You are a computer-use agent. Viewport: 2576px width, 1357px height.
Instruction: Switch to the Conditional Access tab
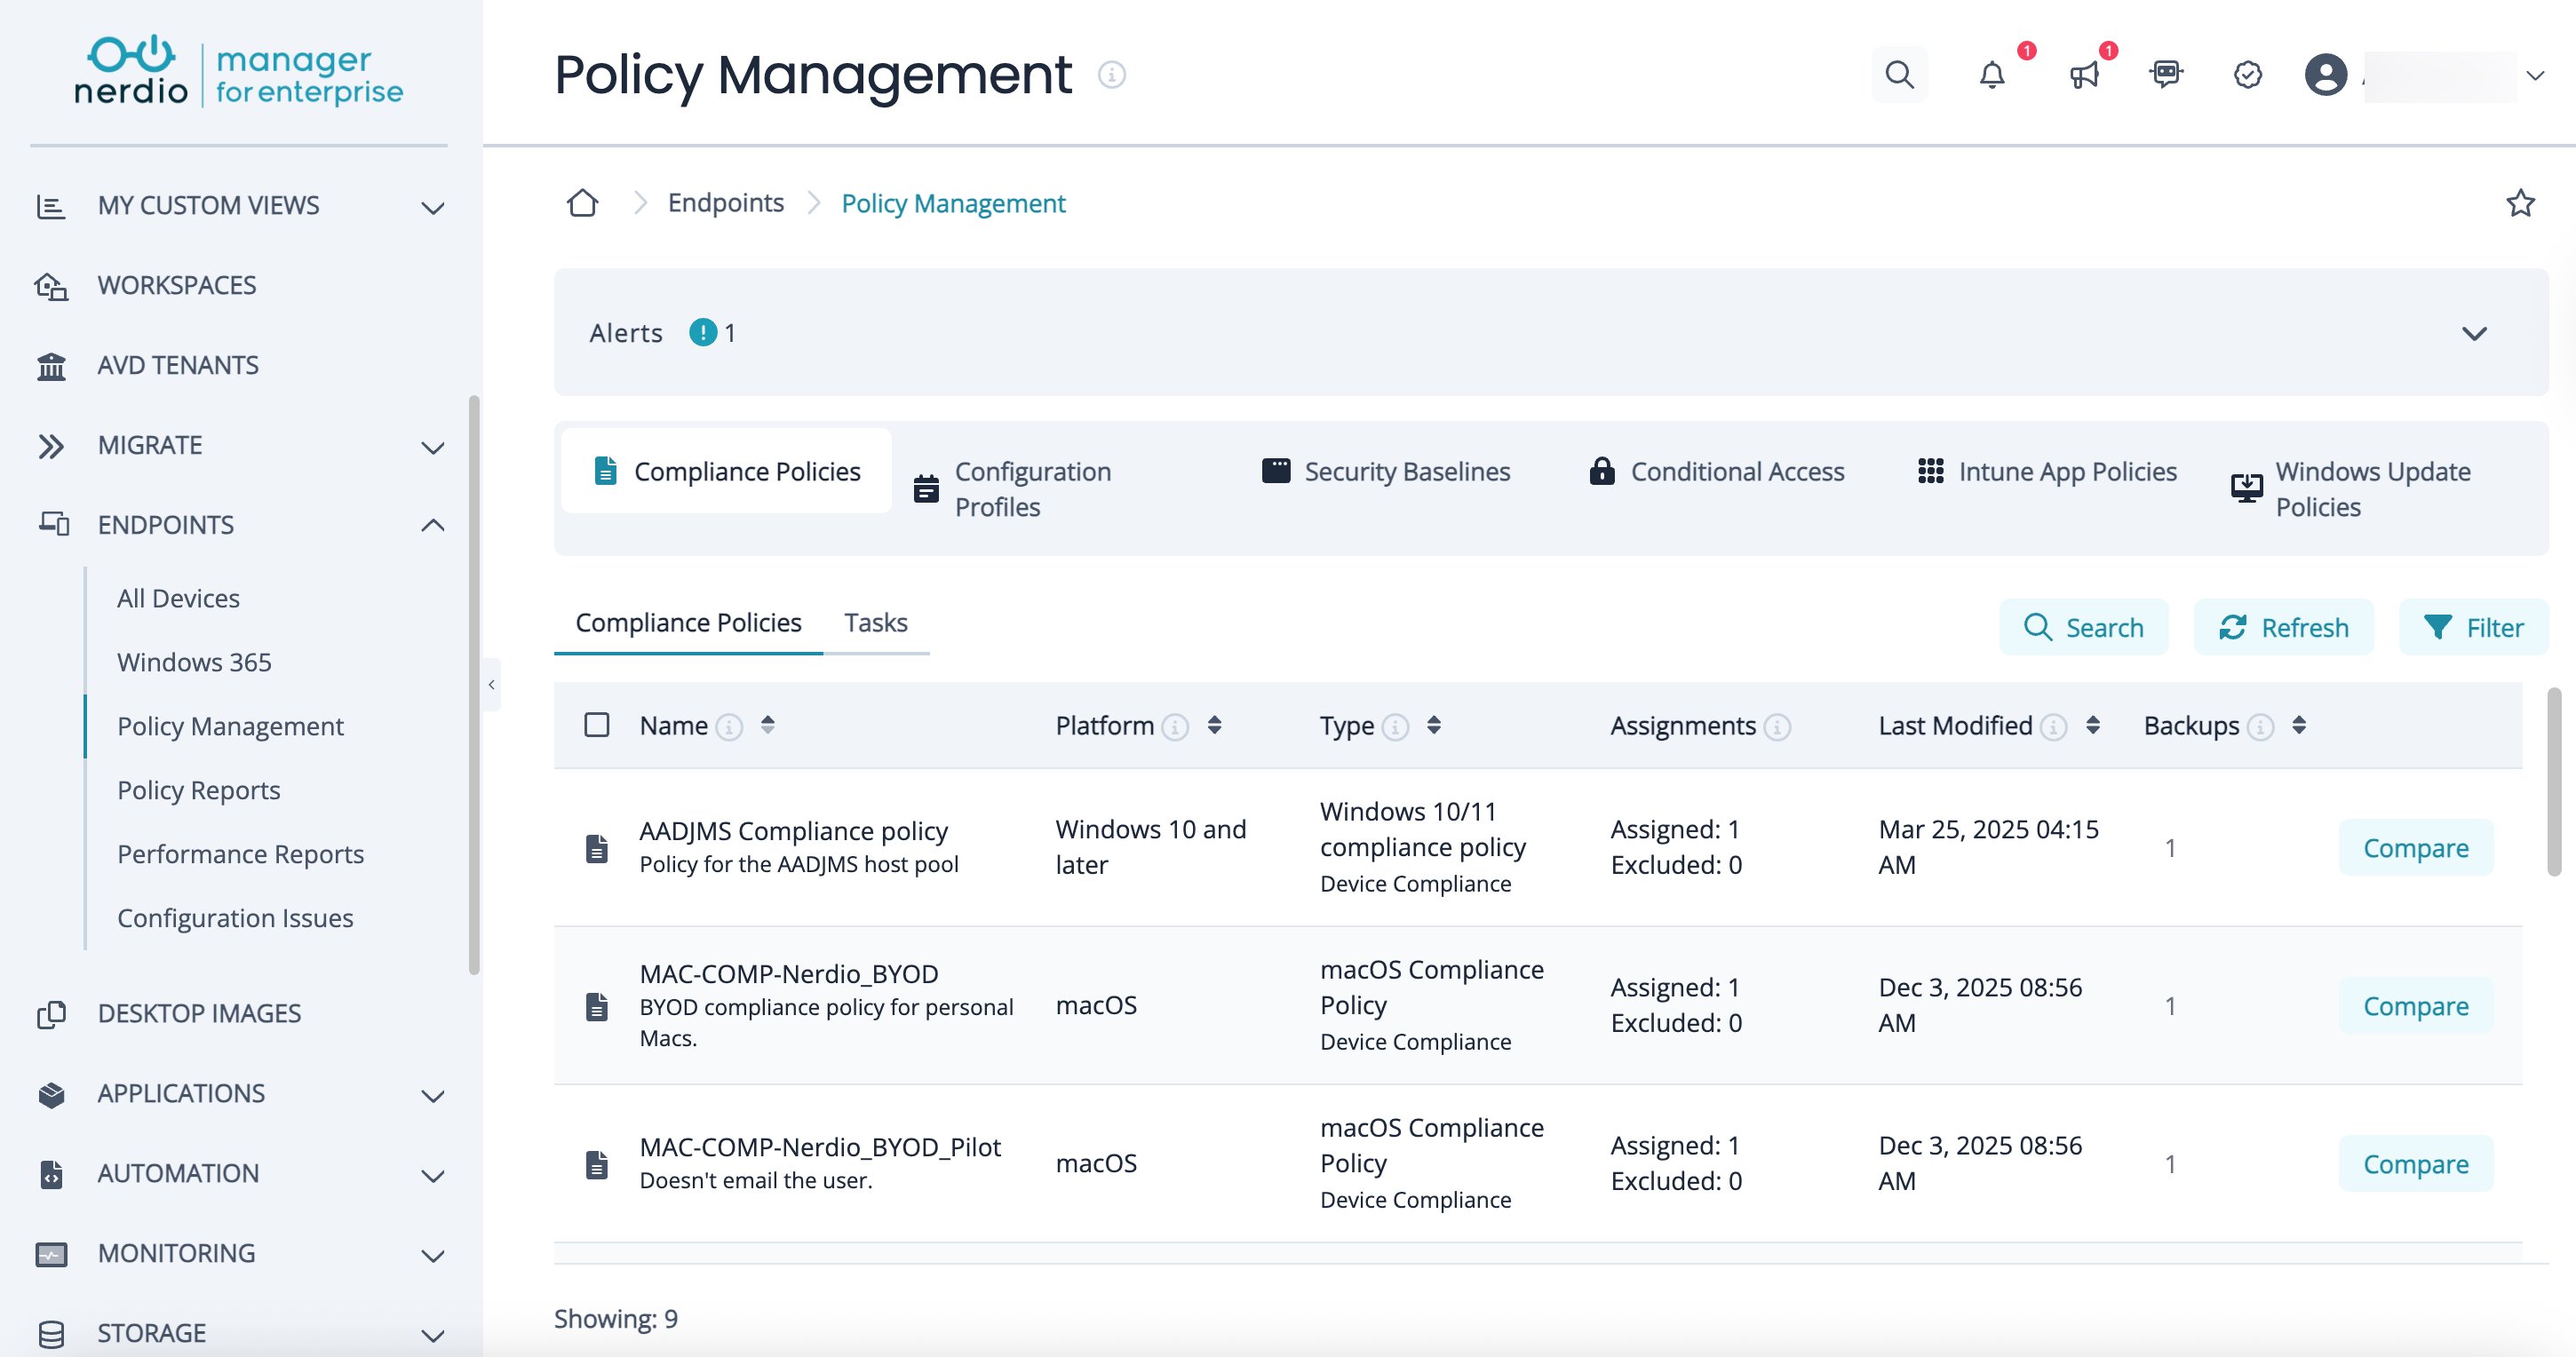[1716, 471]
